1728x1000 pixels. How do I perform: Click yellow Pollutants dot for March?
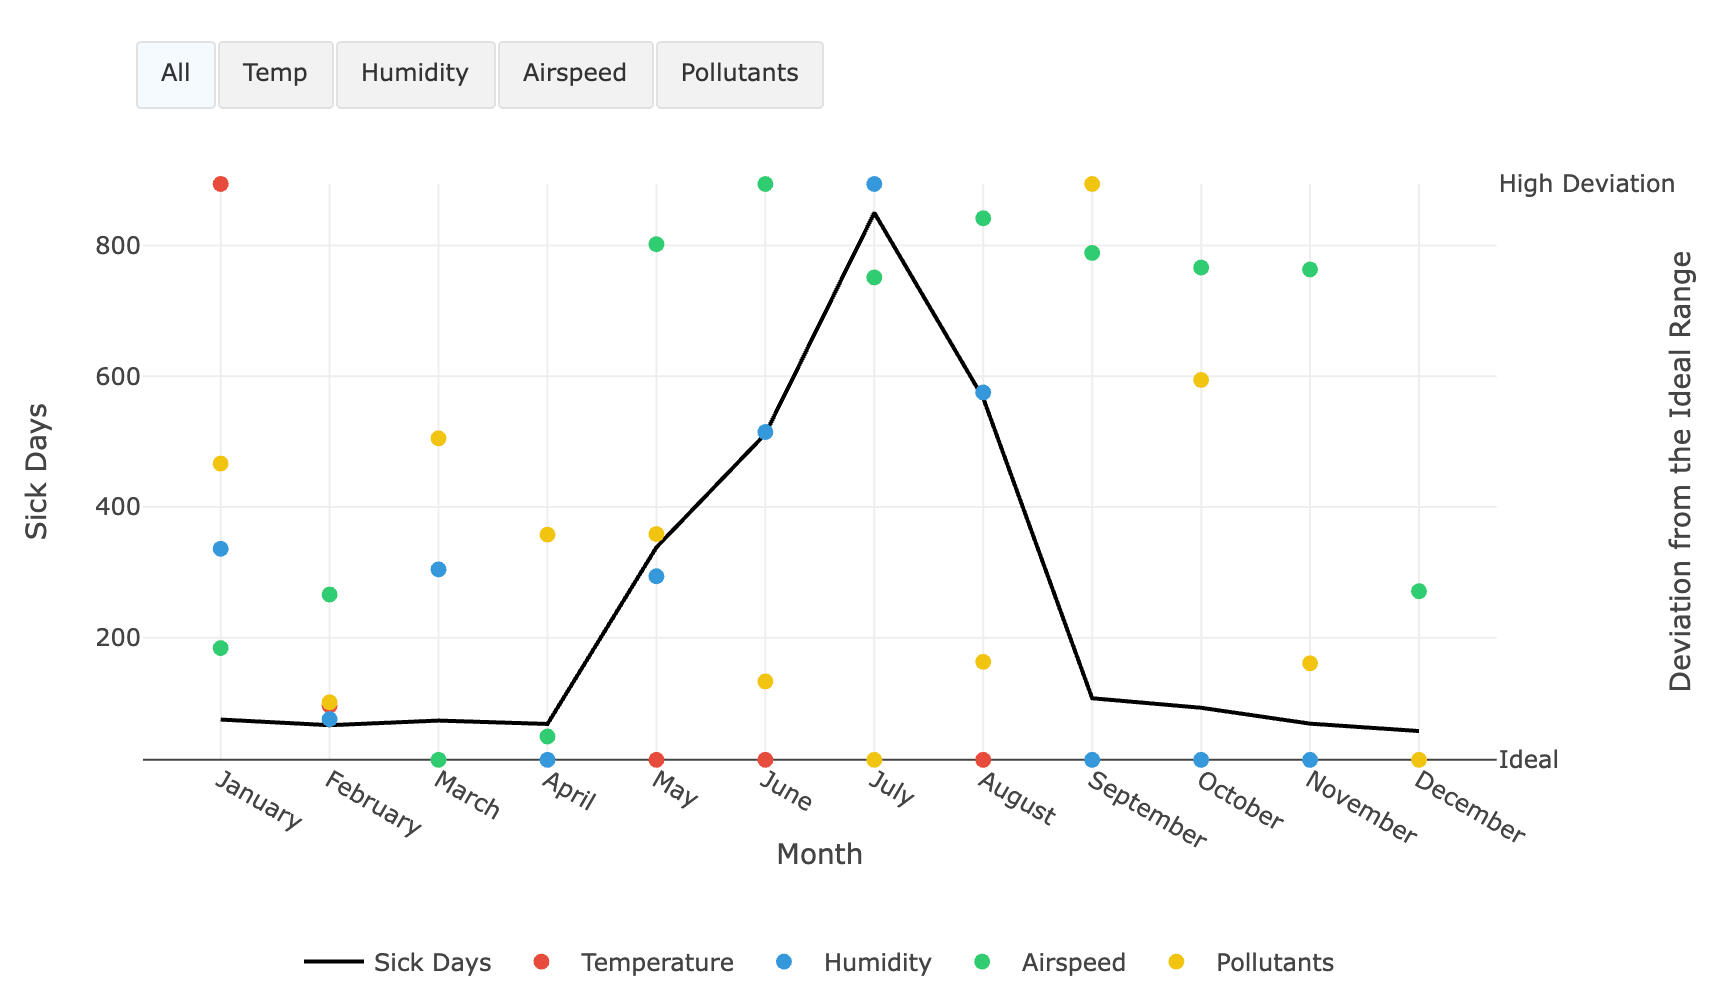438,438
